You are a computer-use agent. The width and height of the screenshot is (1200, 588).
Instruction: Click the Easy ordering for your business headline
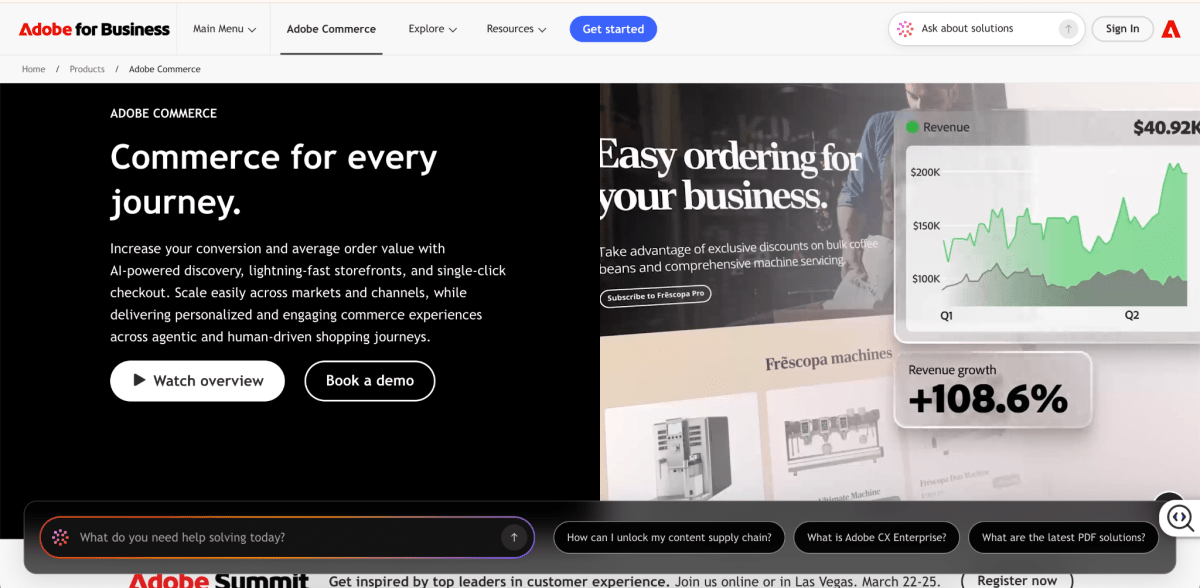point(729,176)
